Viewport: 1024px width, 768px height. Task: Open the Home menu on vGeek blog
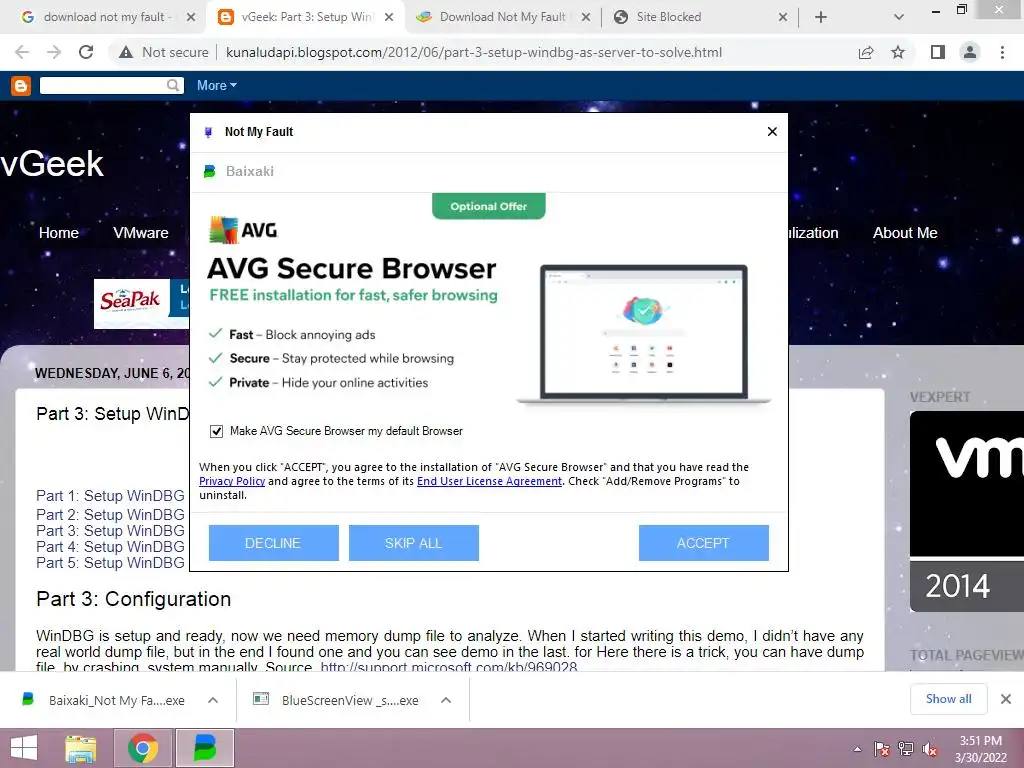click(x=59, y=233)
